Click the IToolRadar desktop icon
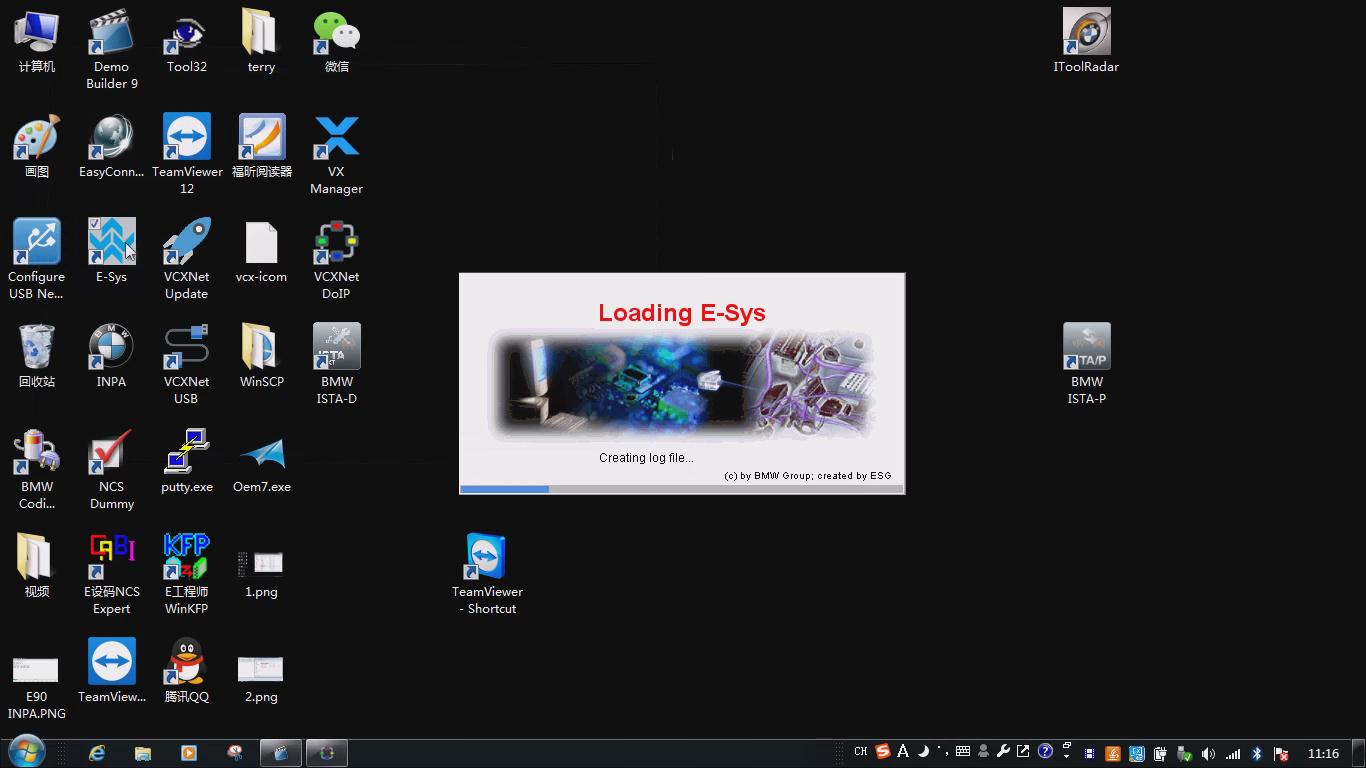Viewport: 1366px width, 768px height. click(1086, 33)
